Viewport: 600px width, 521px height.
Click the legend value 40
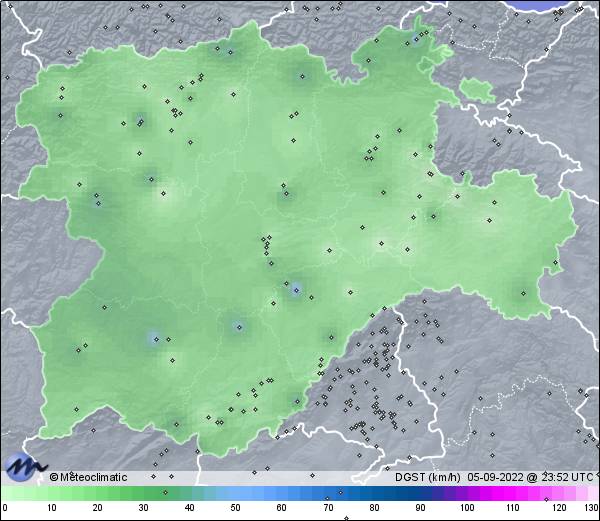pyautogui.click(x=190, y=508)
